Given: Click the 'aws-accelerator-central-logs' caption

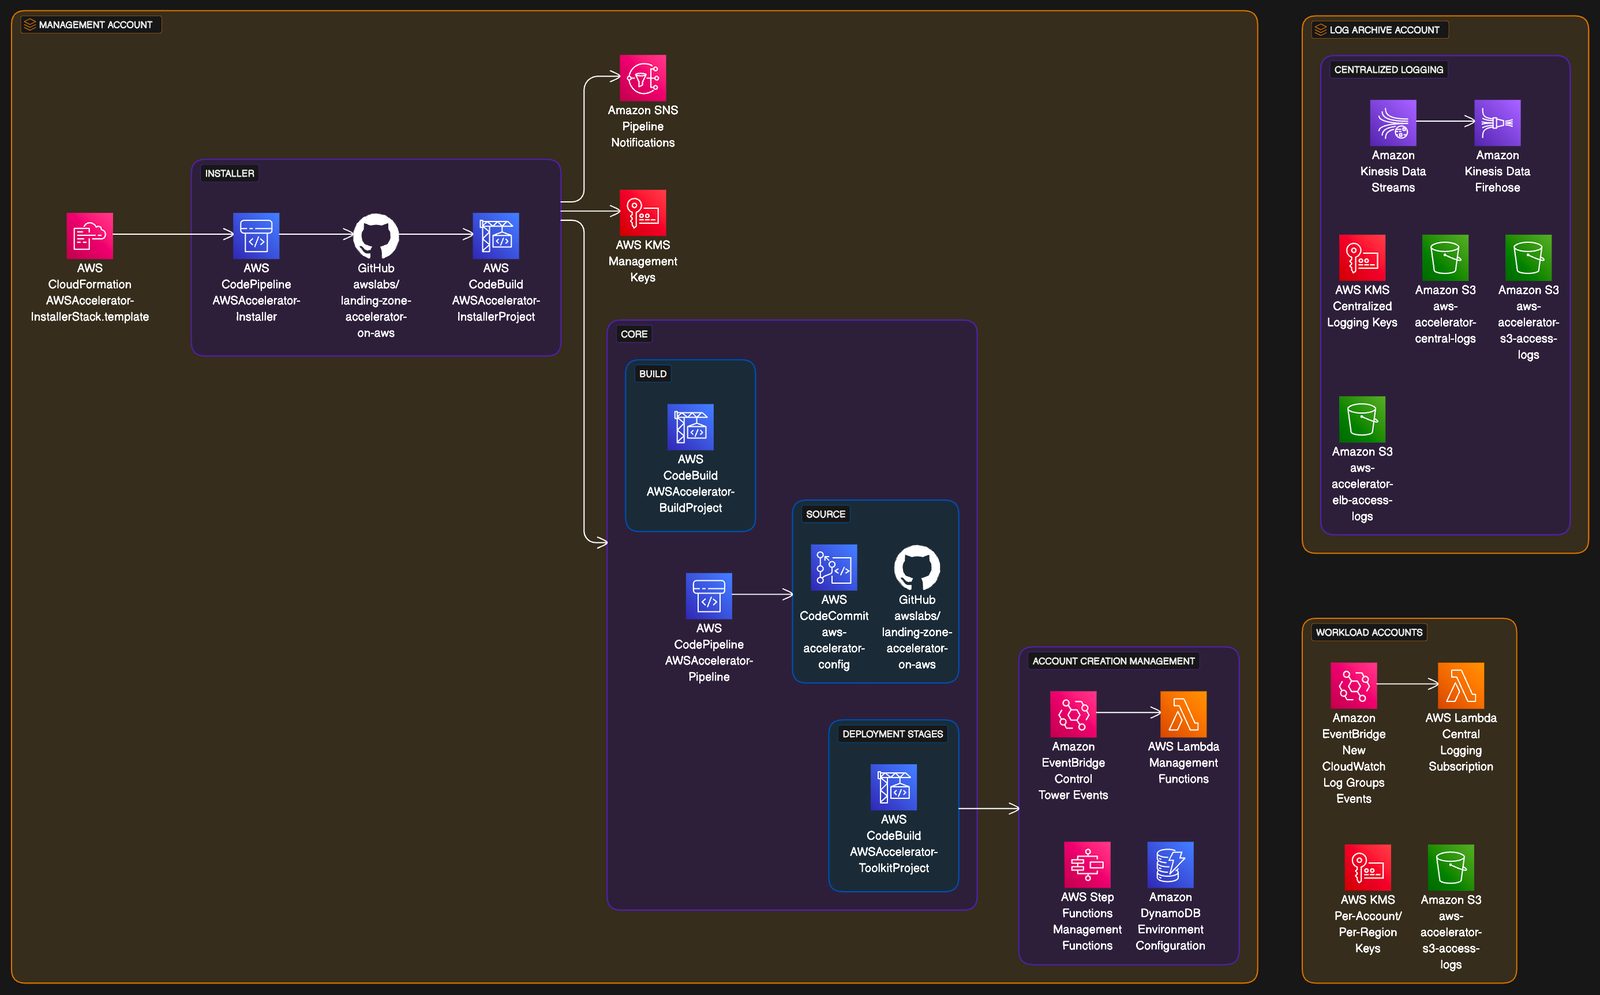Looking at the screenshot, I should point(1445,322).
